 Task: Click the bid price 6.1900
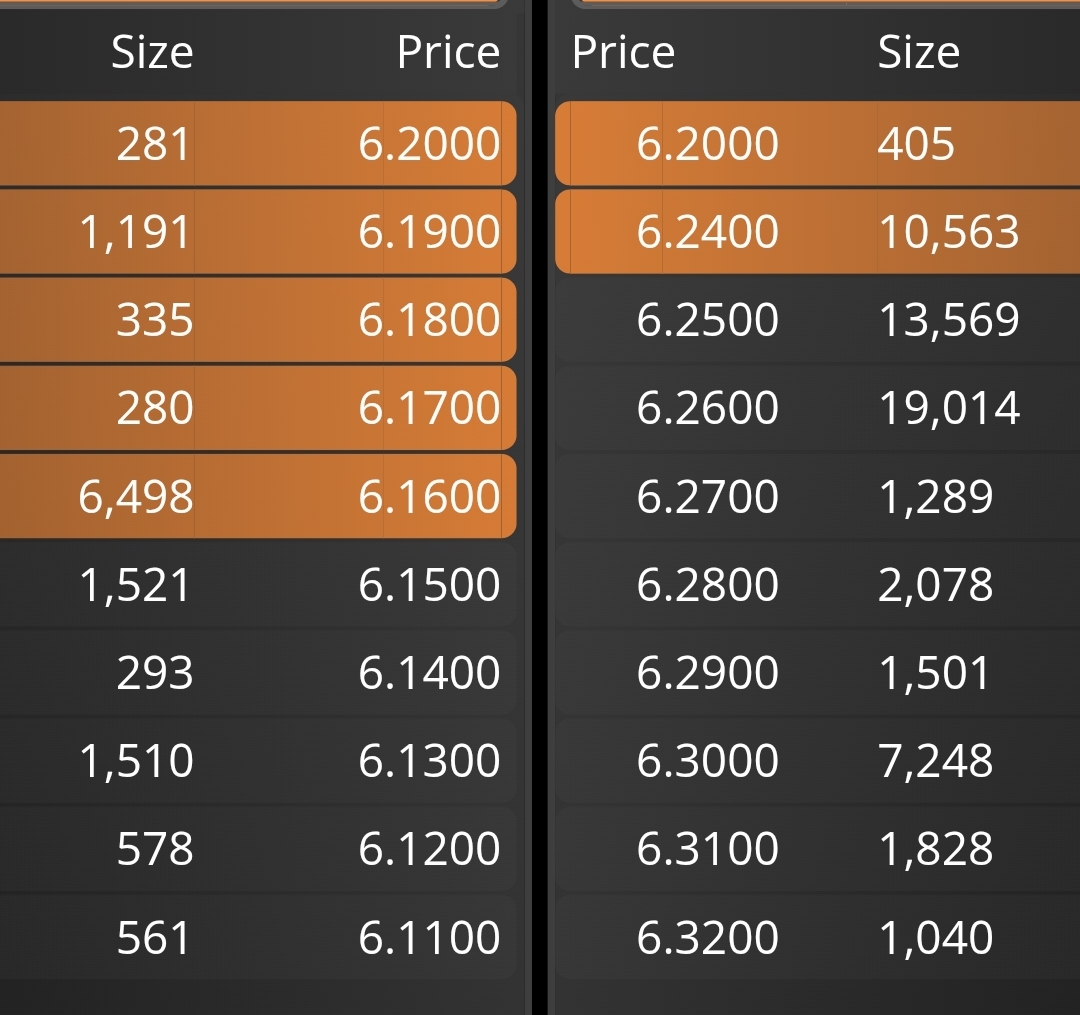[x=429, y=232]
